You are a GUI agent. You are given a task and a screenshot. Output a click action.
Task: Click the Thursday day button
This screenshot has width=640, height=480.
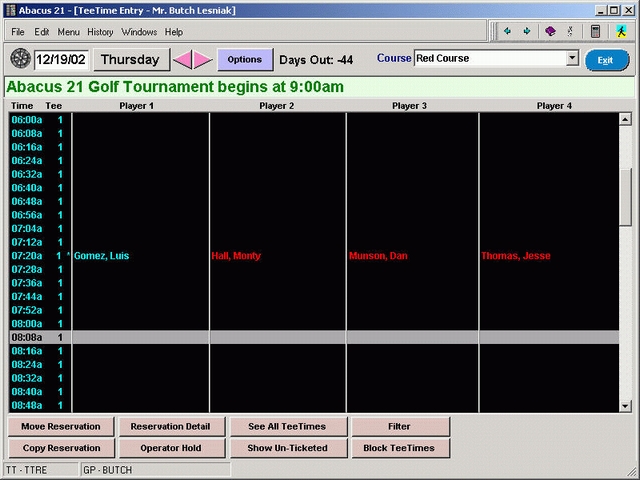pos(131,60)
